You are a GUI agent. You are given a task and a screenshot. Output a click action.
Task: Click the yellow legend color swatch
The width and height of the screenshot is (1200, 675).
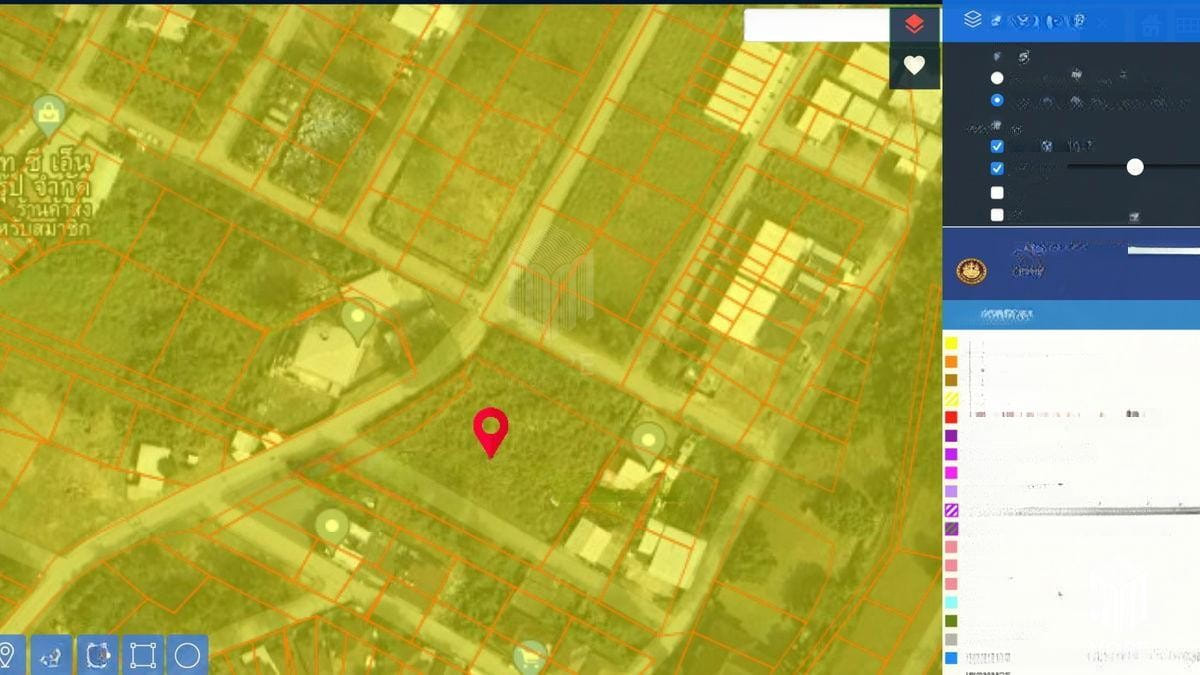pyautogui.click(x=951, y=344)
